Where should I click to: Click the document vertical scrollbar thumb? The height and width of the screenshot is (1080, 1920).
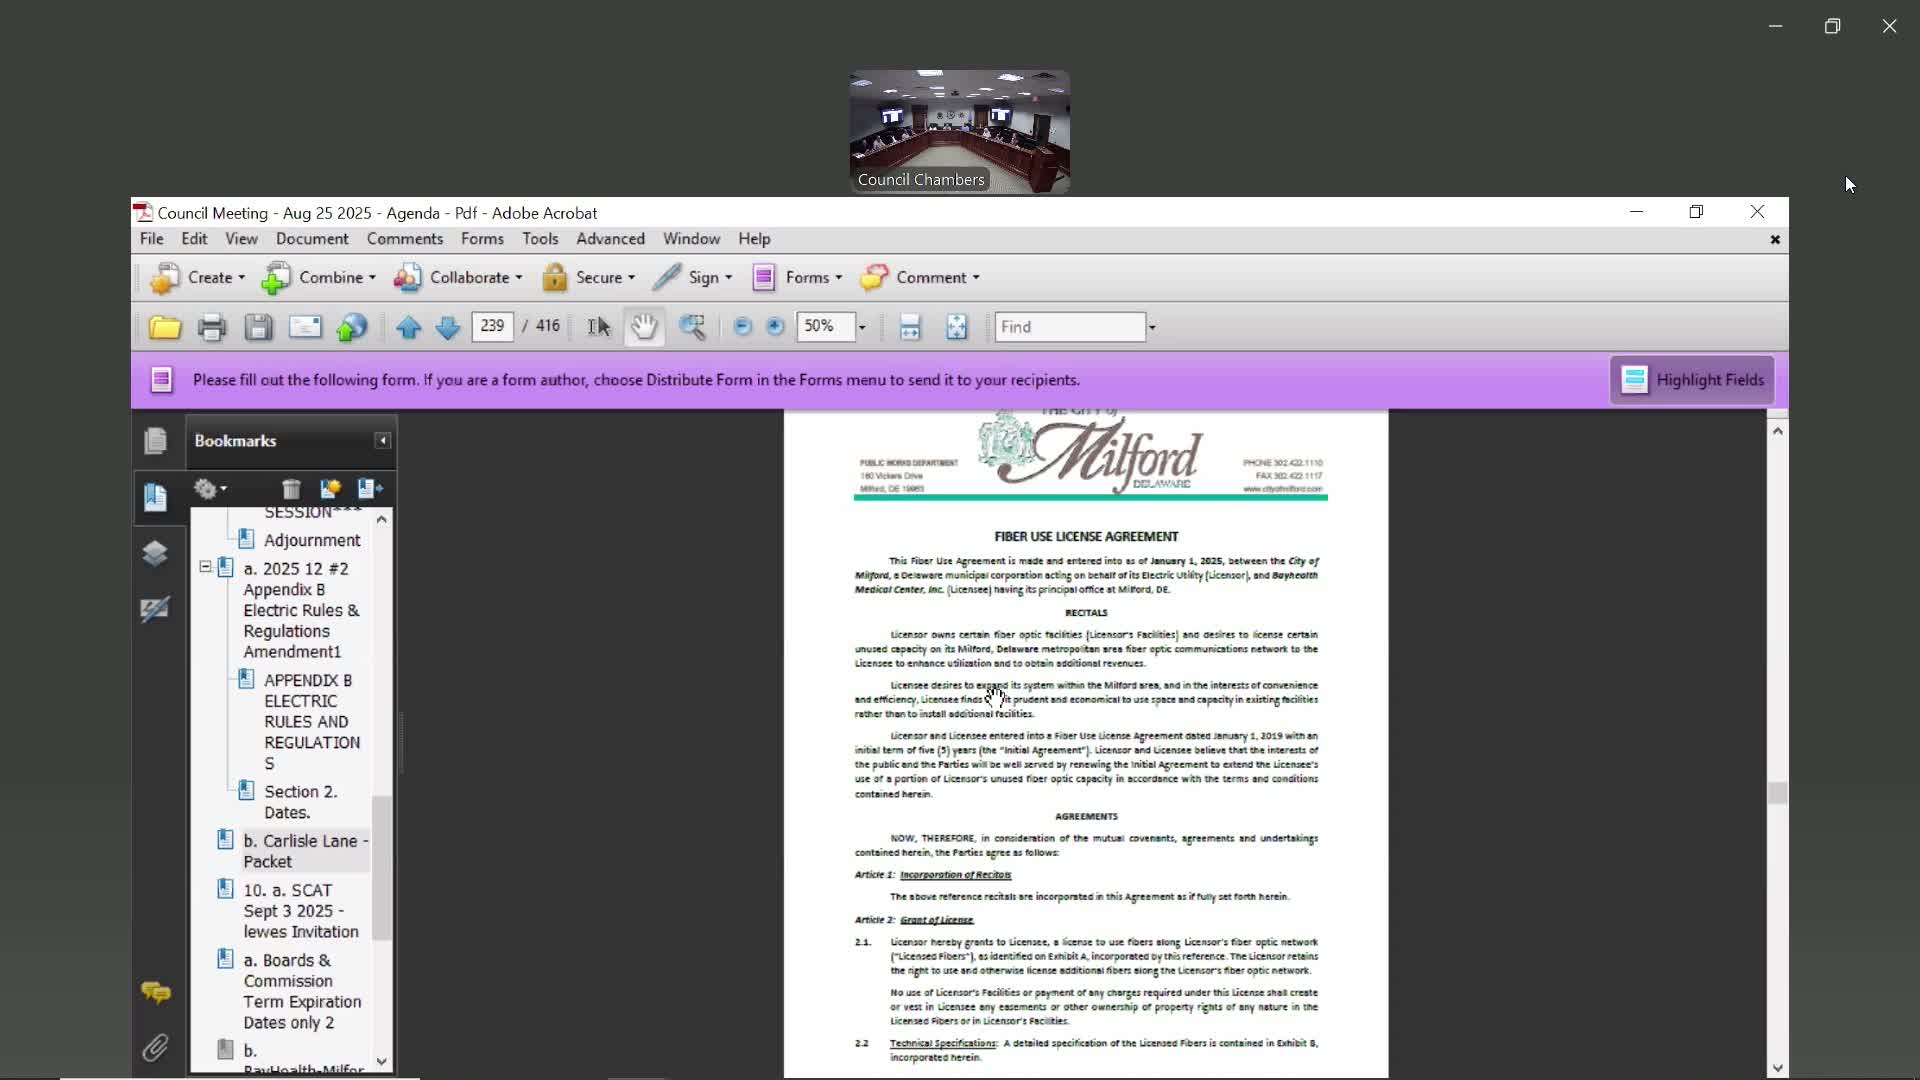pos(1777,793)
